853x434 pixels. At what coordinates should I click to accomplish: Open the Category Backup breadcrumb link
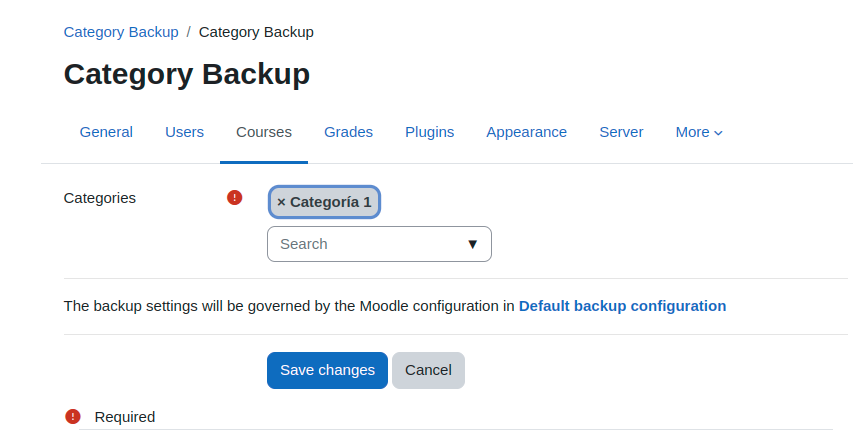click(121, 32)
